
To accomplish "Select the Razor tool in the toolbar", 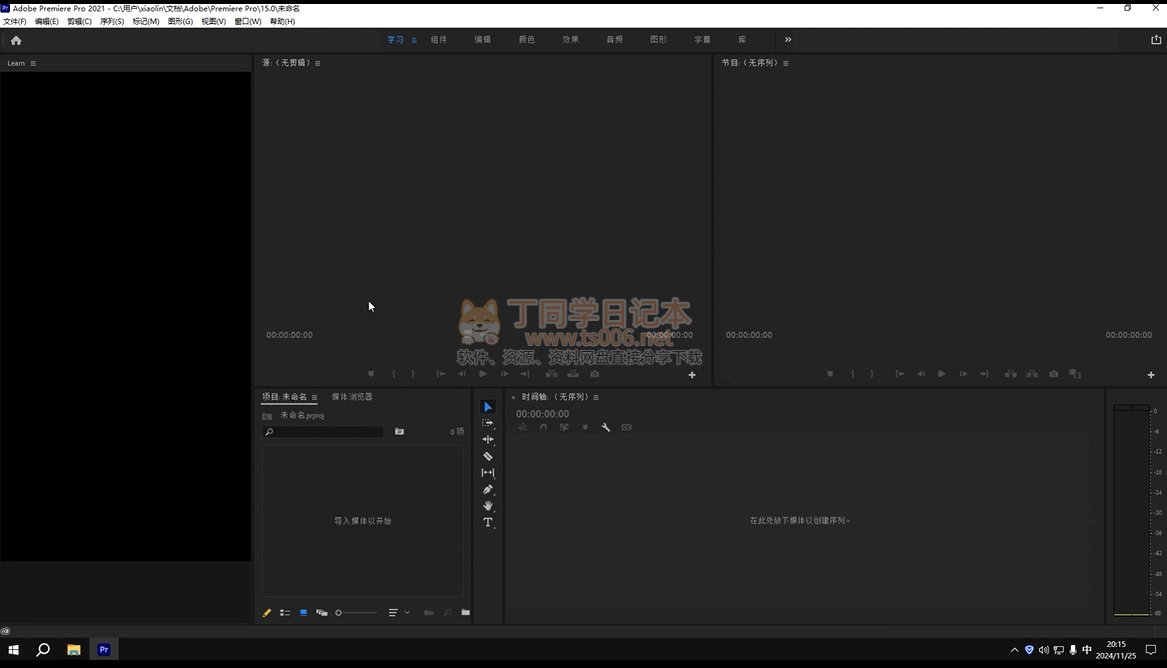I will pos(488,456).
